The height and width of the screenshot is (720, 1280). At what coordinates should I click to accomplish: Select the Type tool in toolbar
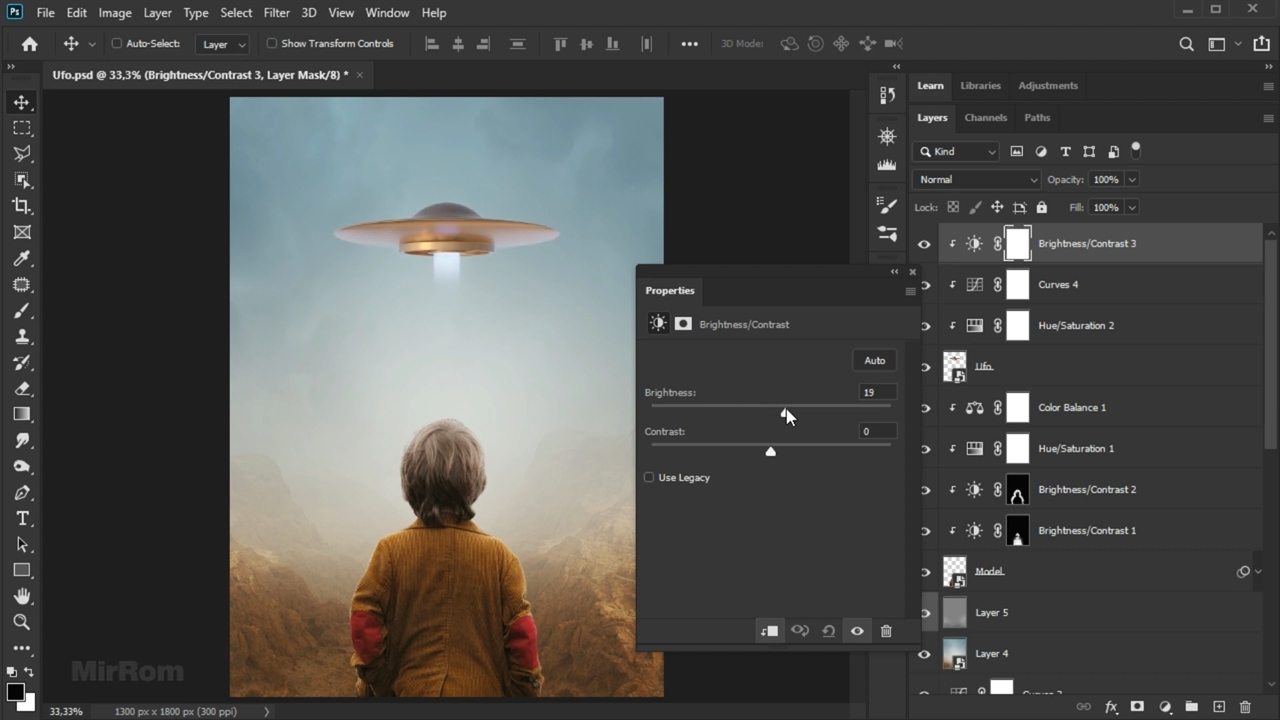point(21,518)
